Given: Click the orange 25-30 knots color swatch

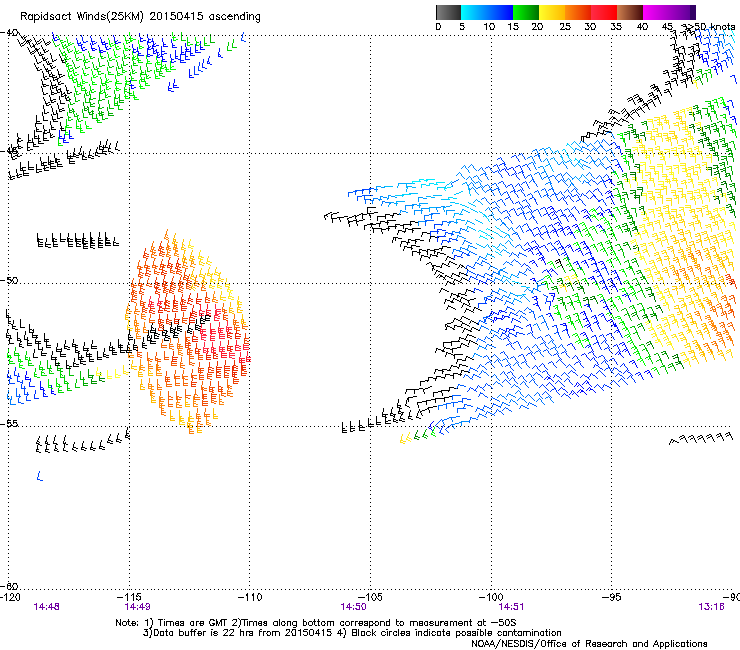Looking at the screenshot, I should (x=578, y=12).
